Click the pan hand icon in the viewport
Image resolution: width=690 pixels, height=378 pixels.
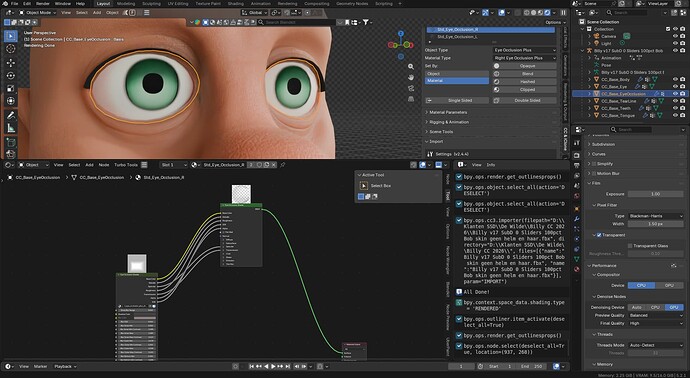point(411,77)
